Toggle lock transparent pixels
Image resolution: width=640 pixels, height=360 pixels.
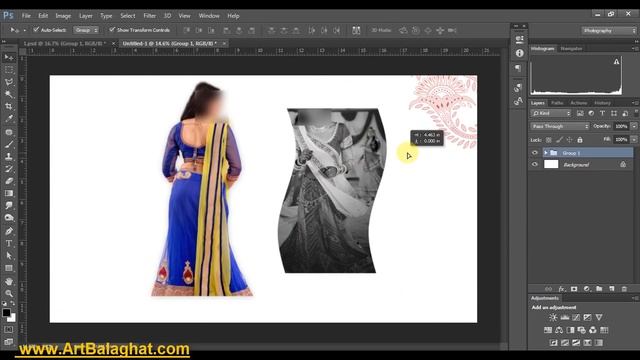[549, 140]
